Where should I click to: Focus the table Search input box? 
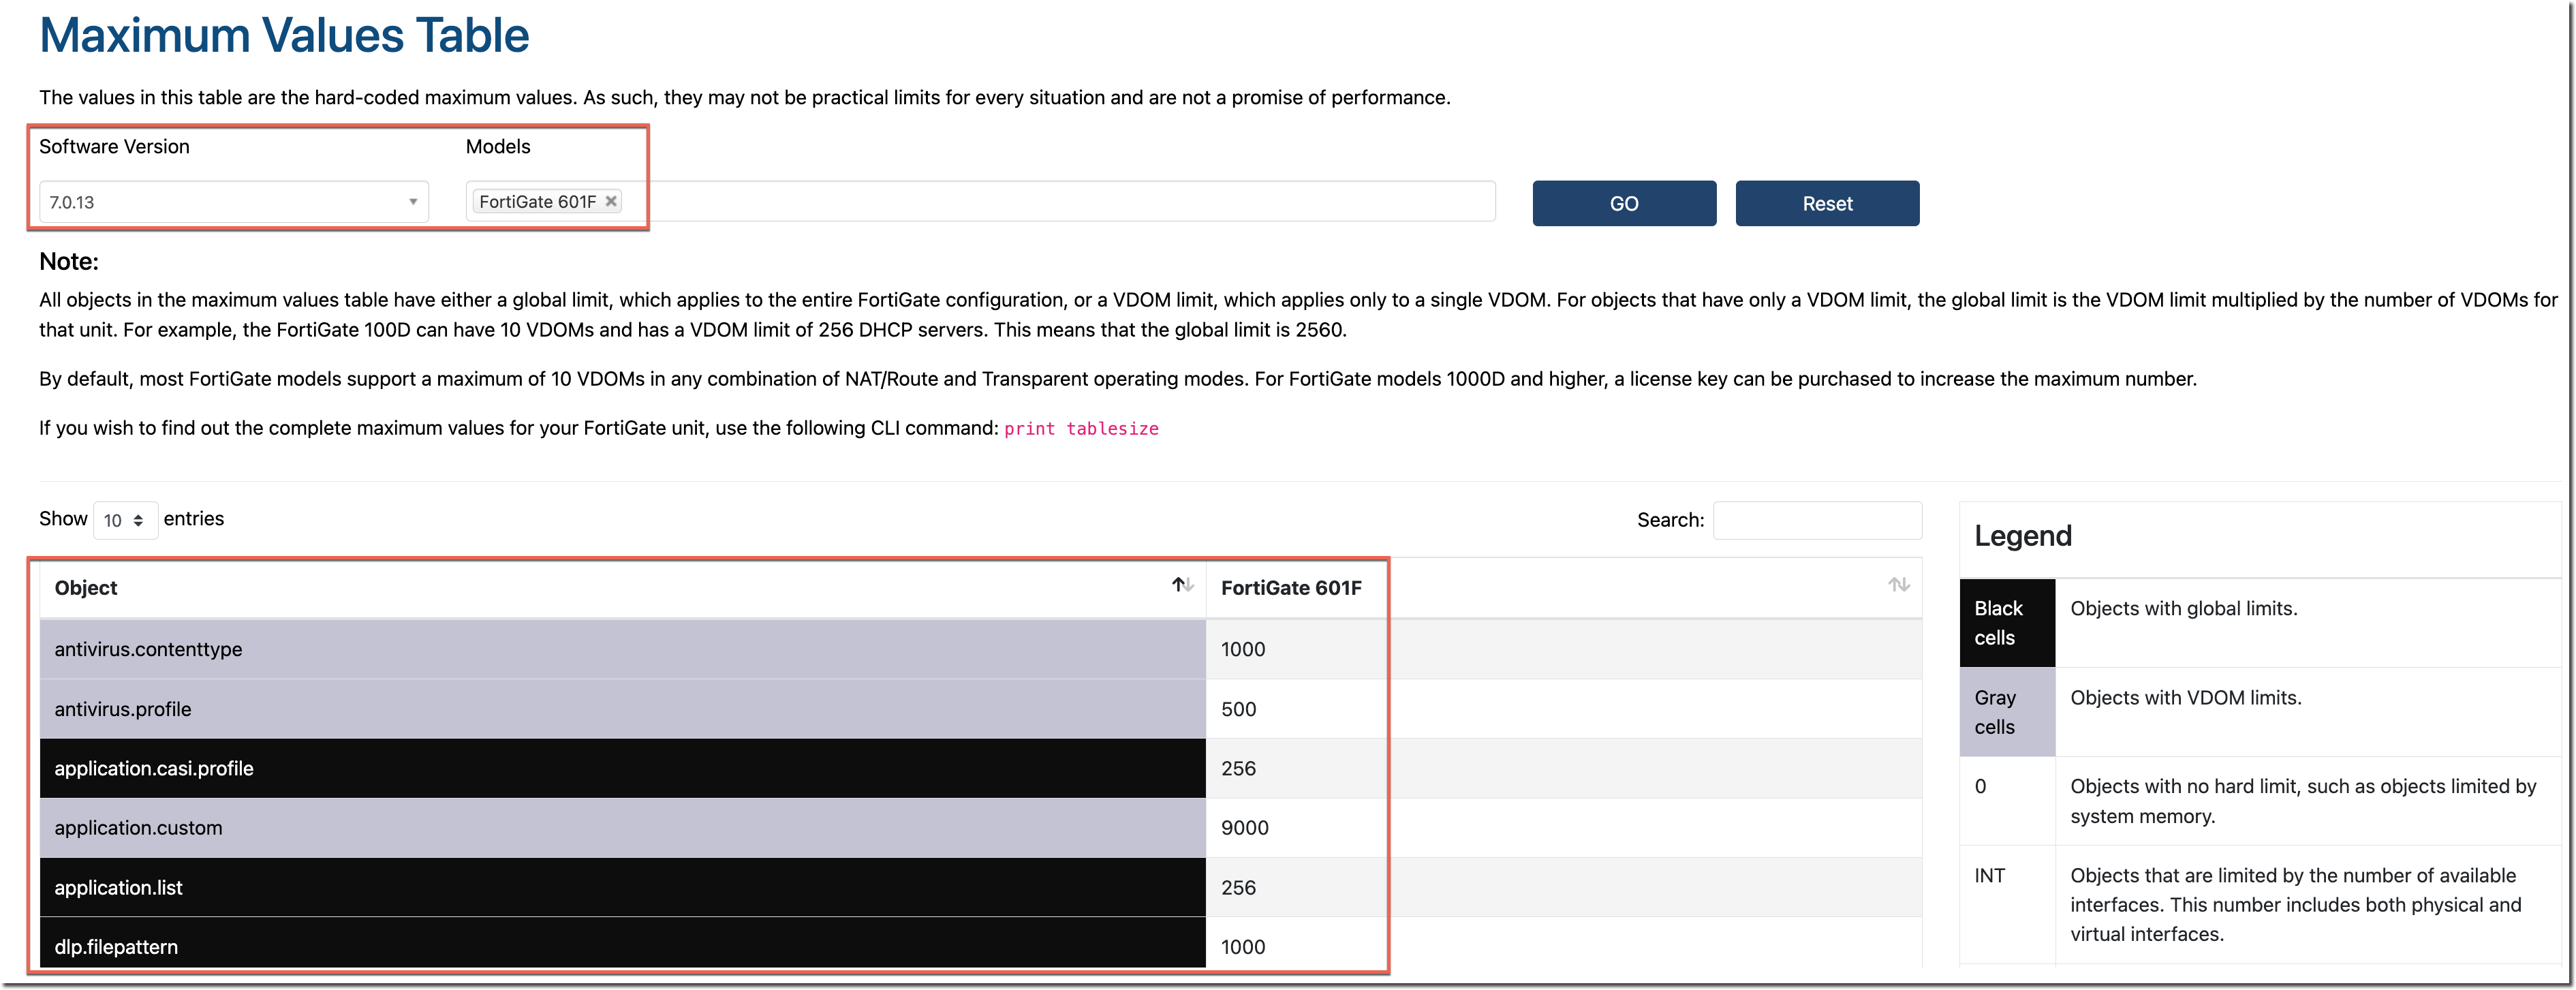(1816, 520)
